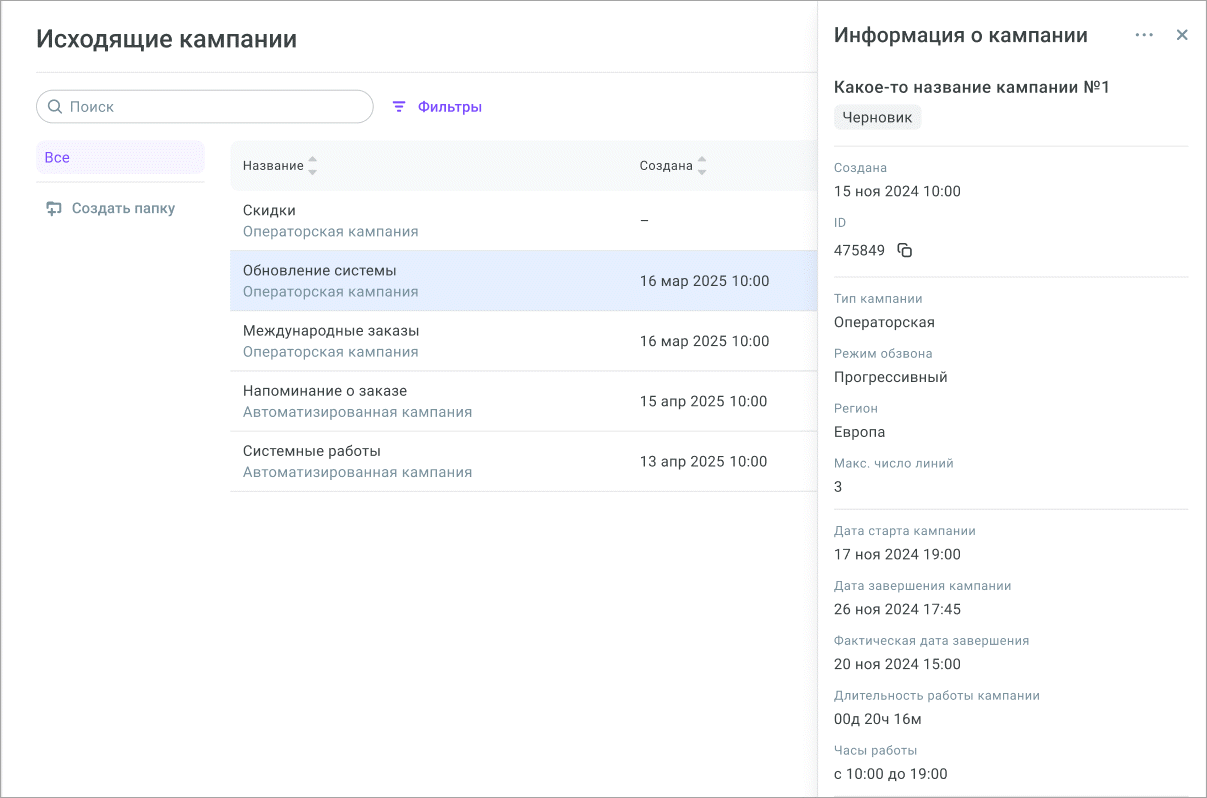
Task: Open the Фильтры filter options
Action: coord(449,107)
